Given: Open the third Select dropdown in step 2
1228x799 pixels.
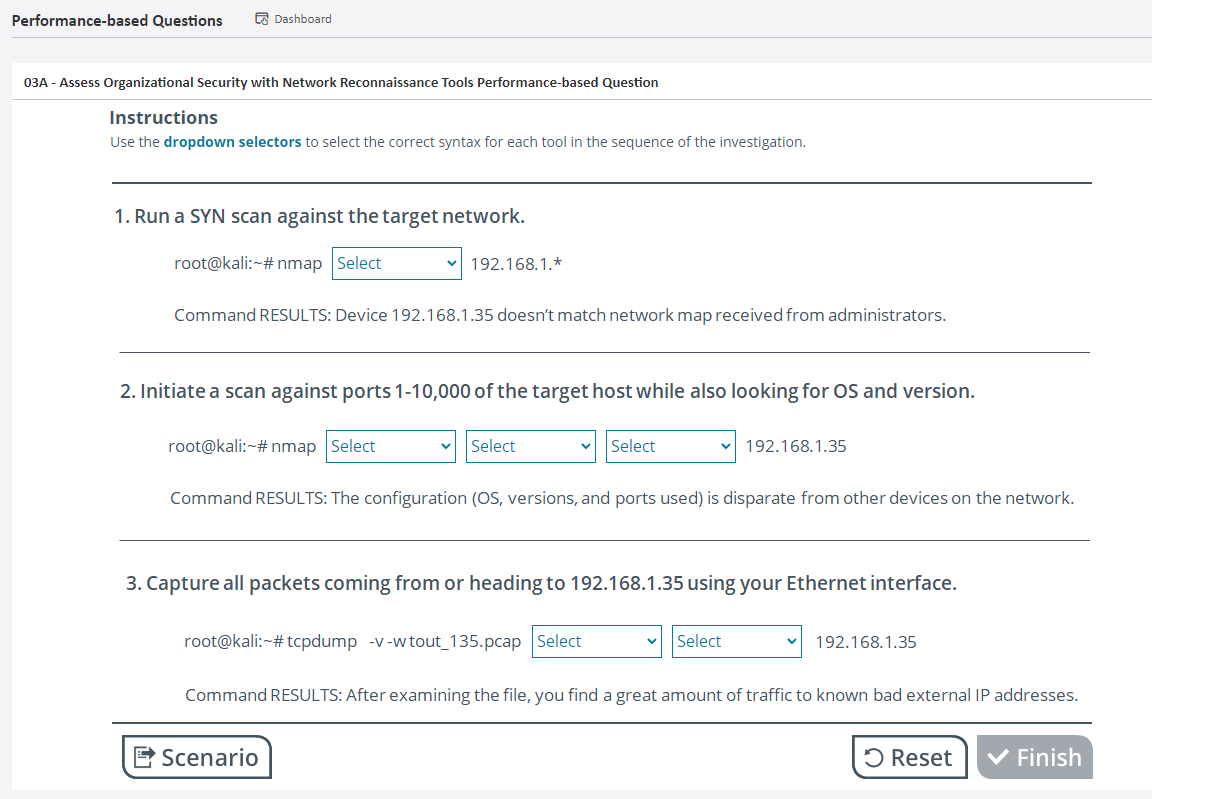Looking at the screenshot, I should [x=670, y=447].
